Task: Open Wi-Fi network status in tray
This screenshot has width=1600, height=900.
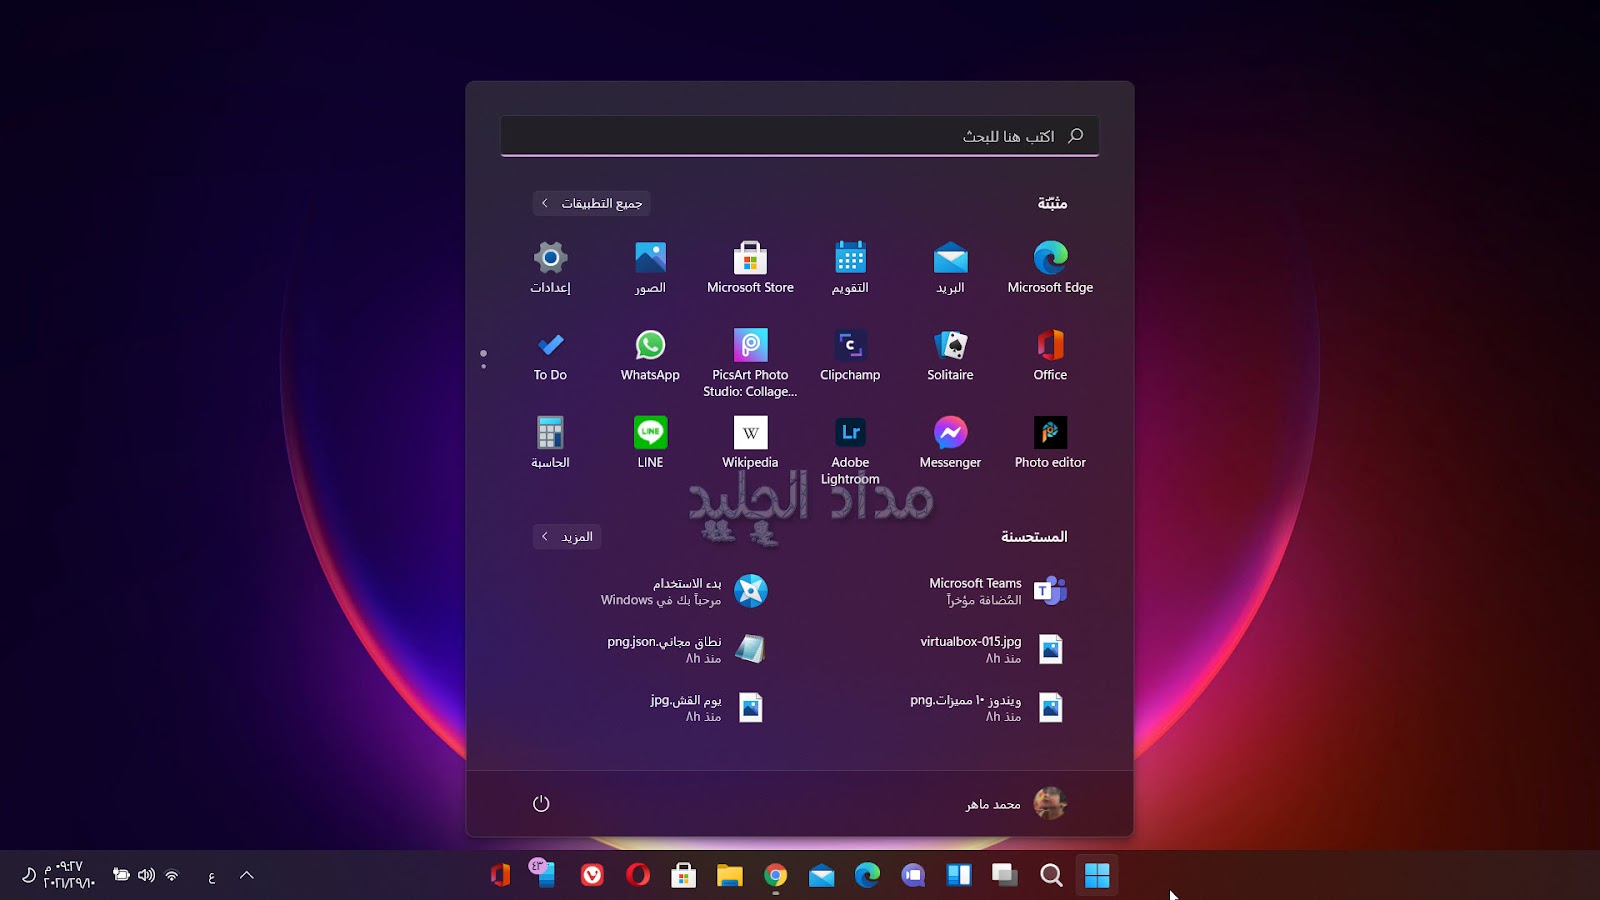Action: [x=172, y=876]
